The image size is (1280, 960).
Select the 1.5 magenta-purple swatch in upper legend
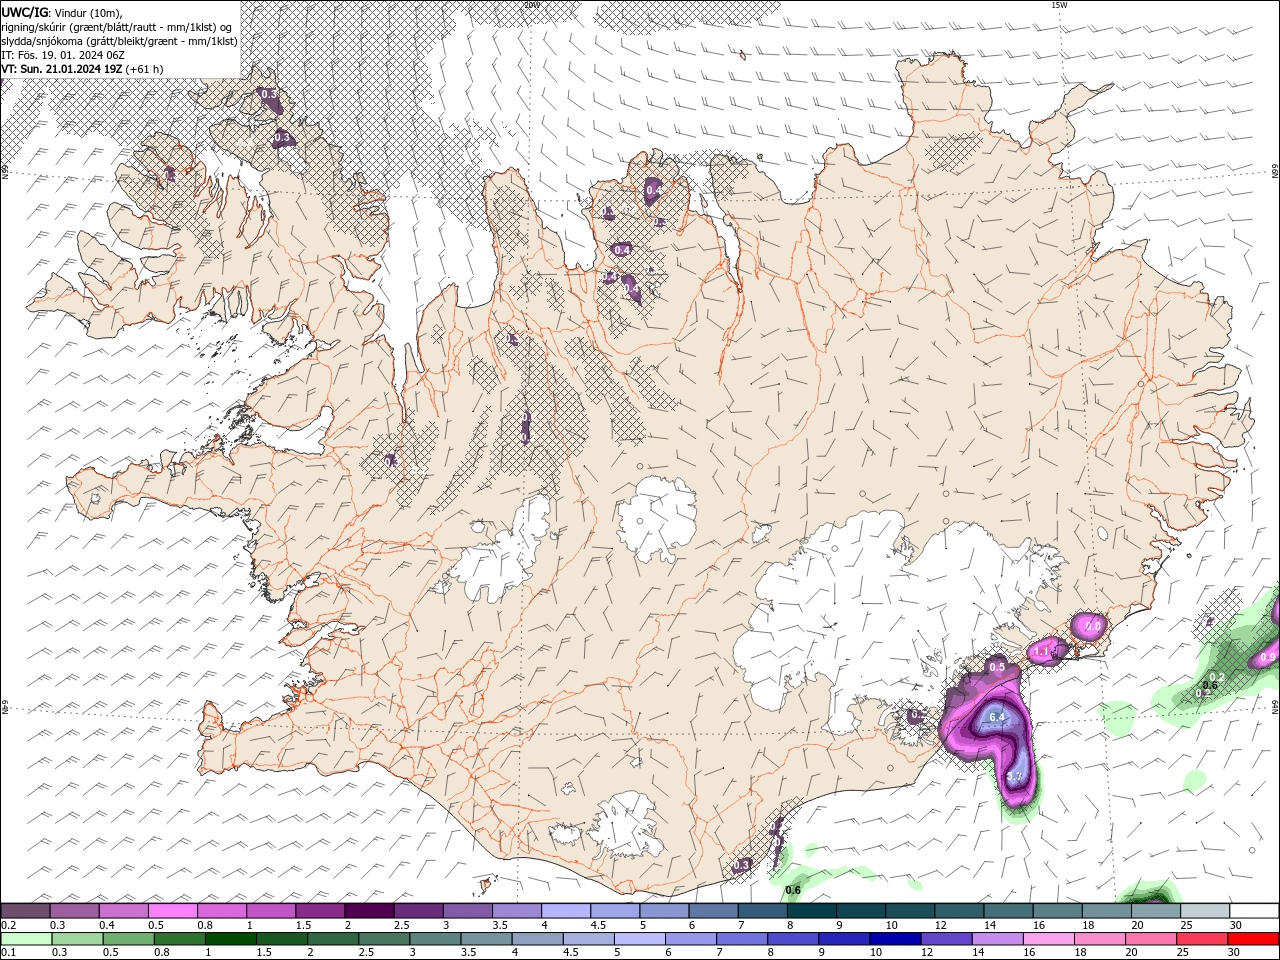coord(319,911)
